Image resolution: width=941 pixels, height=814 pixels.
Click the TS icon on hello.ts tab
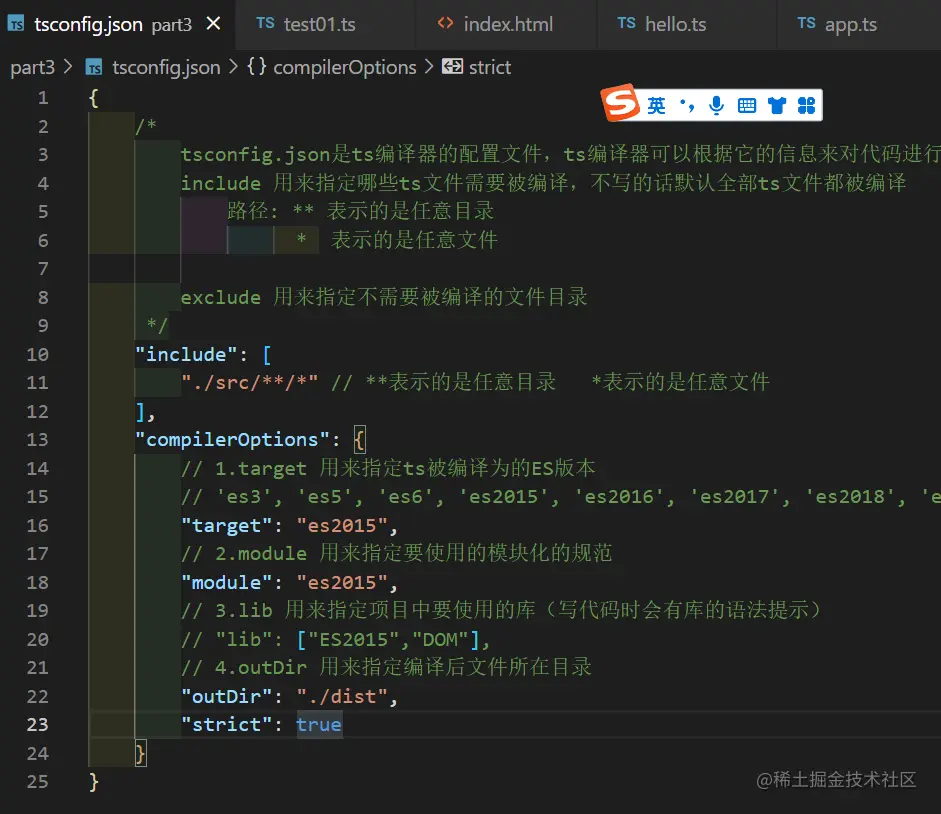click(627, 23)
